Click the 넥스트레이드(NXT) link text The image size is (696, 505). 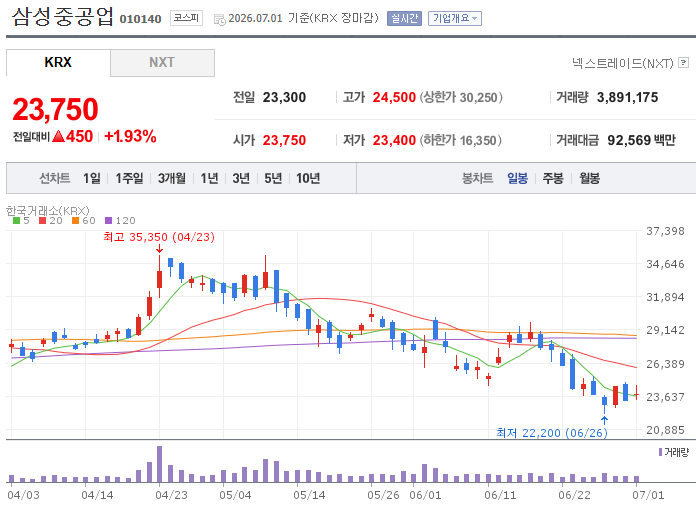(623, 63)
